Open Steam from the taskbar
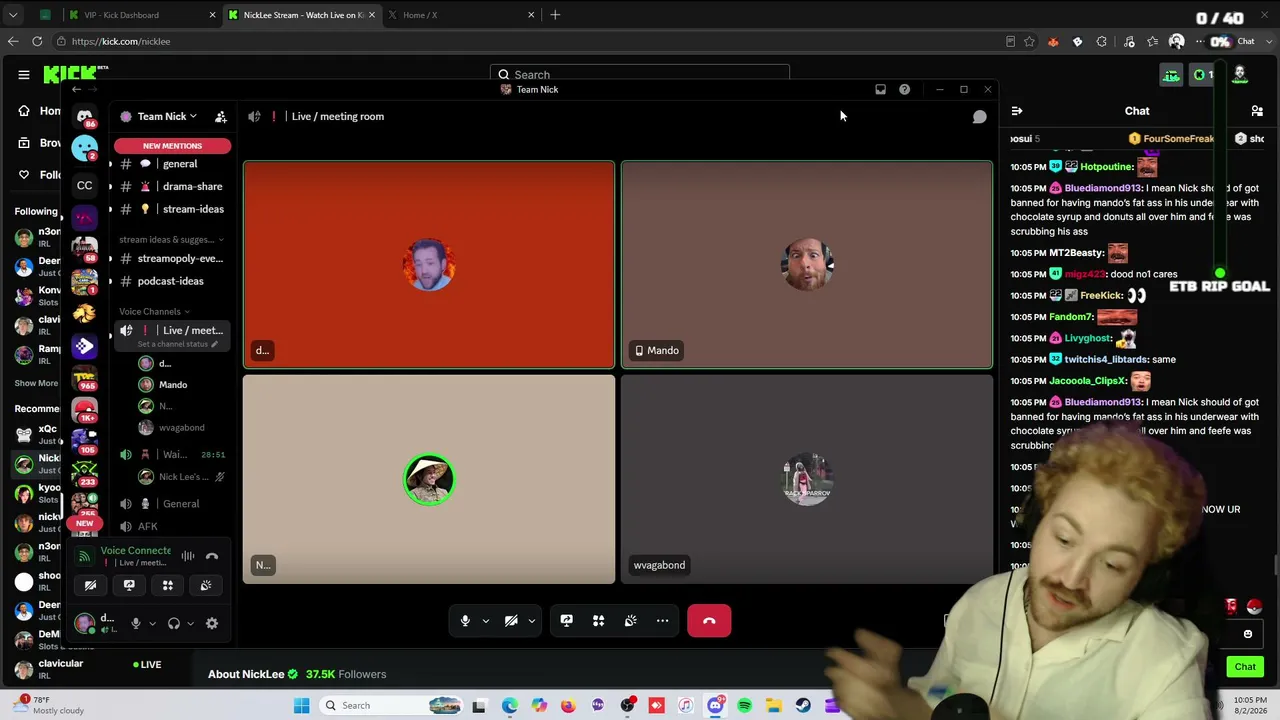Image resolution: width=1280 pixels, height=720 pixels. click(x=803, y=706)
